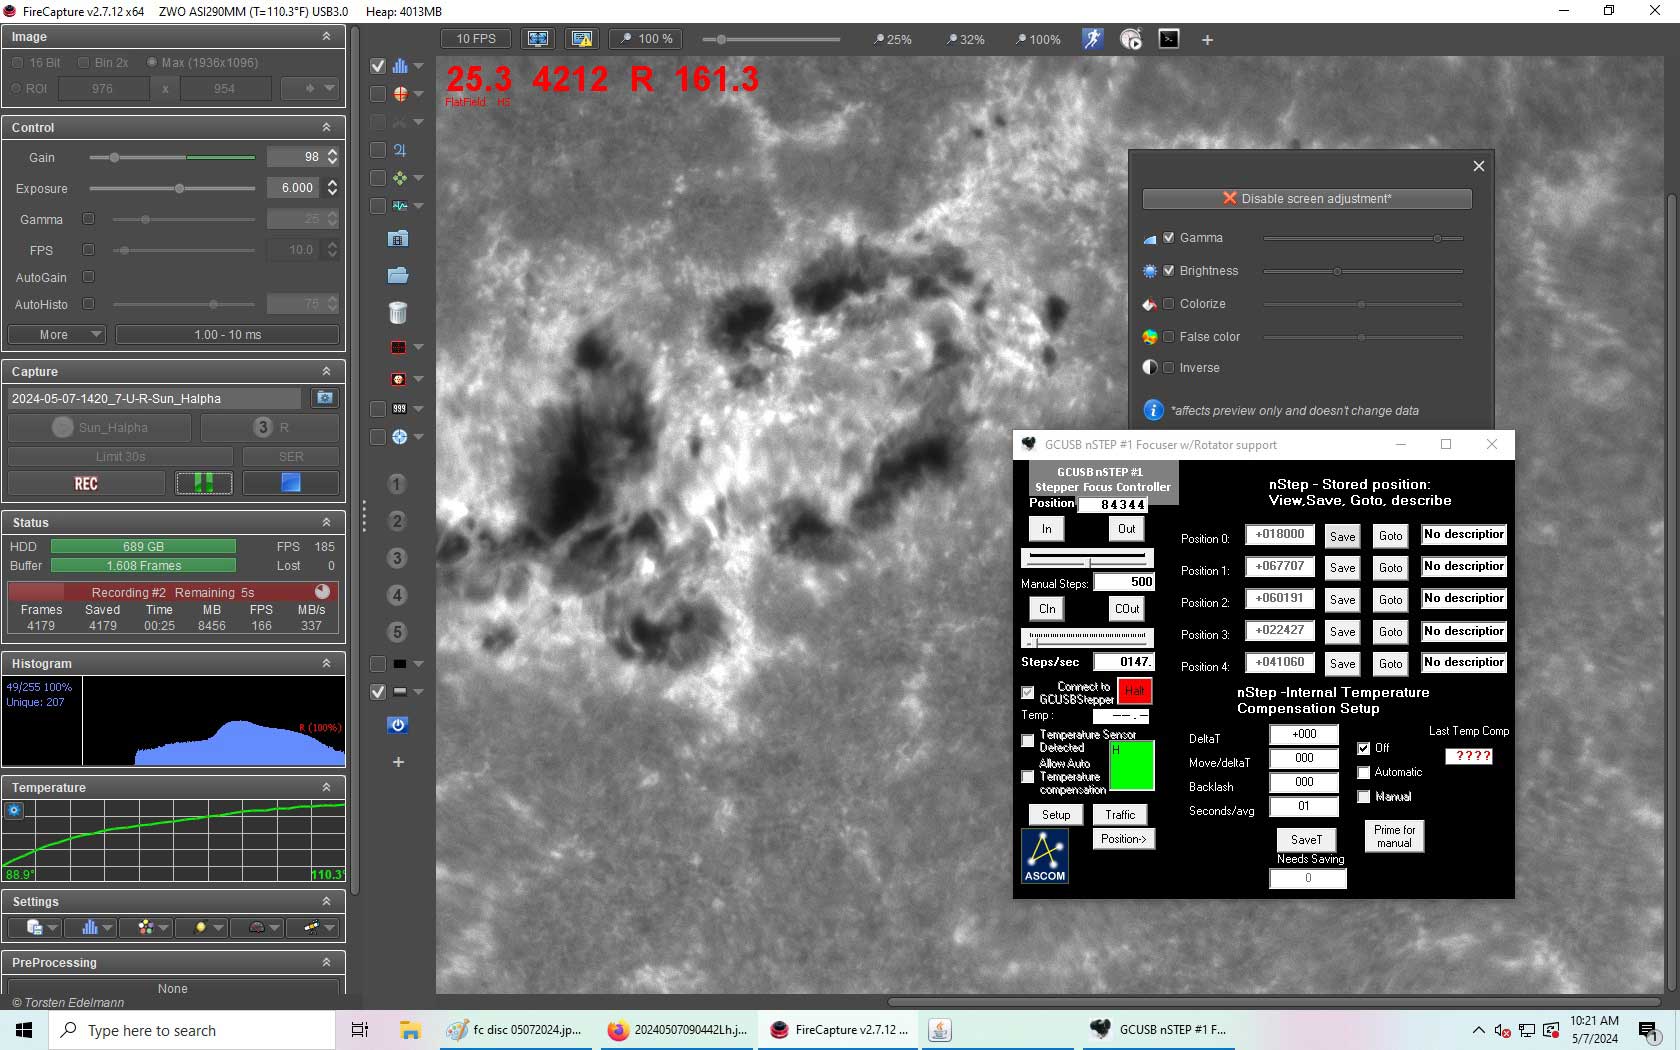Screen dimensions: 1680x1050
Task: Collapse the Image panel
Action: pos(326,36)
